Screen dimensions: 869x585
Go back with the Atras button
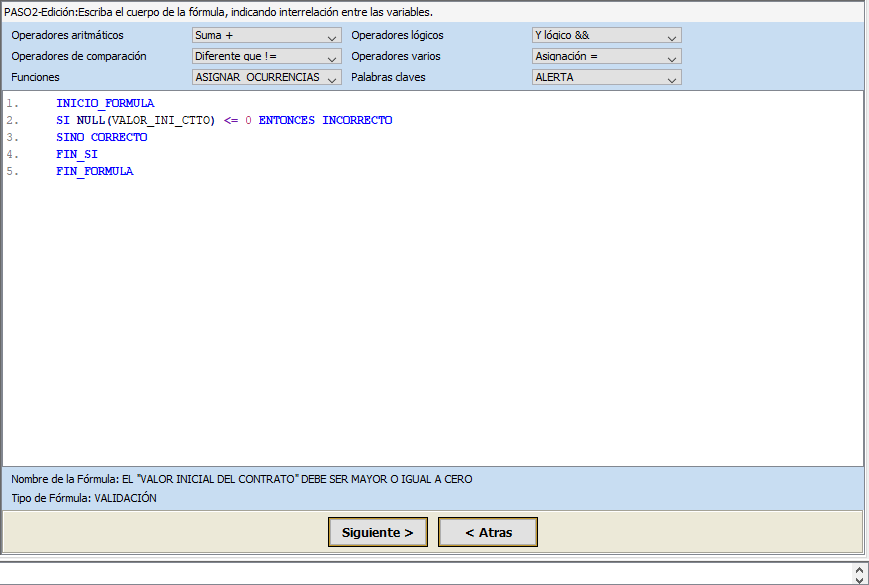(x=488, y=533)
